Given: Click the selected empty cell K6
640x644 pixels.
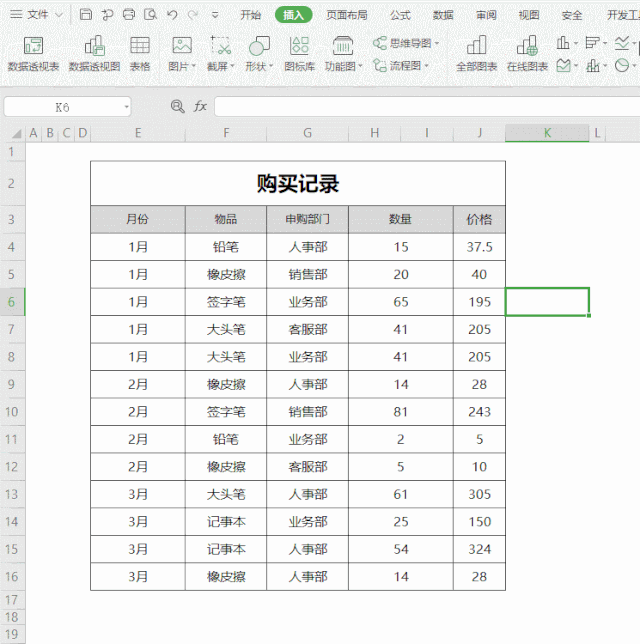Looking at the screenshot, I should [547, 302].
